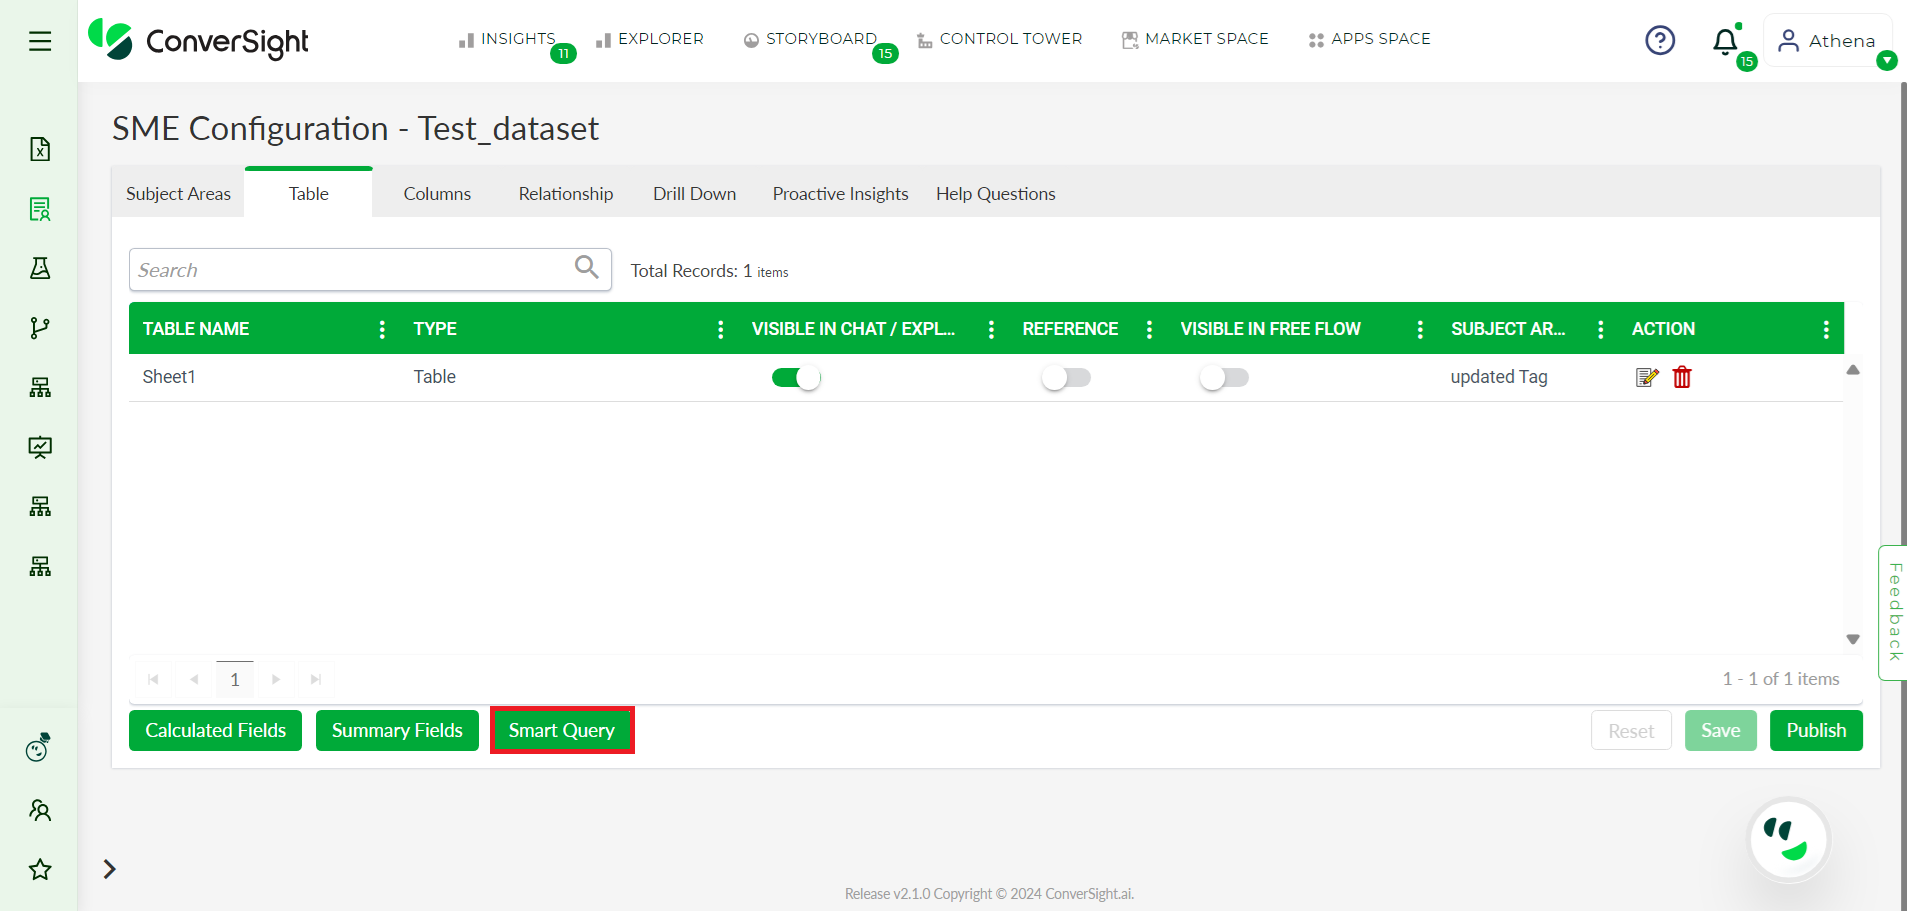The height and width of the screenshot is (911, 1907).
Task: Click the Reset button
Action: click(x=1631, y=730)
